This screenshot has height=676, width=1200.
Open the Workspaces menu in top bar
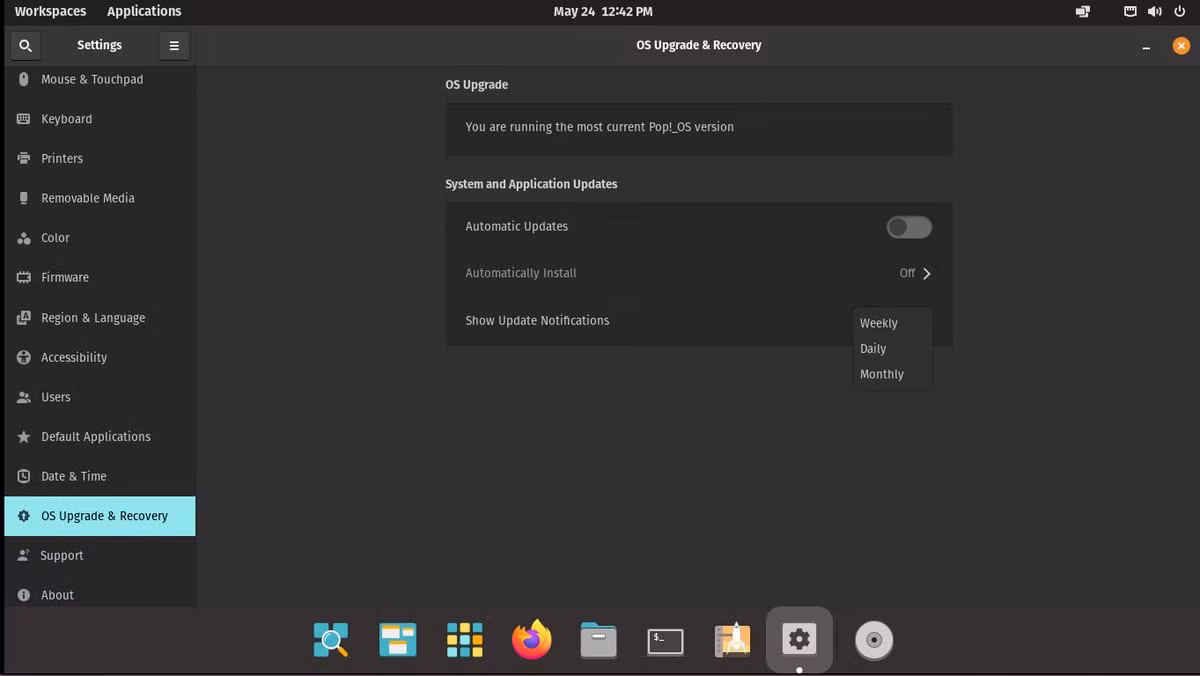point(50,12)
